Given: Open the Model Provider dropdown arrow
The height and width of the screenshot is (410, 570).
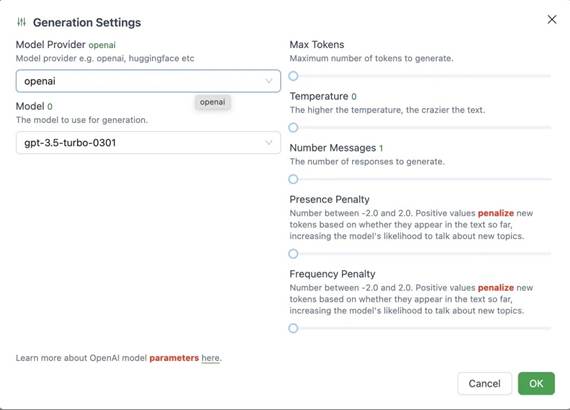Looking at the screenshot, I should pos(269,81).
